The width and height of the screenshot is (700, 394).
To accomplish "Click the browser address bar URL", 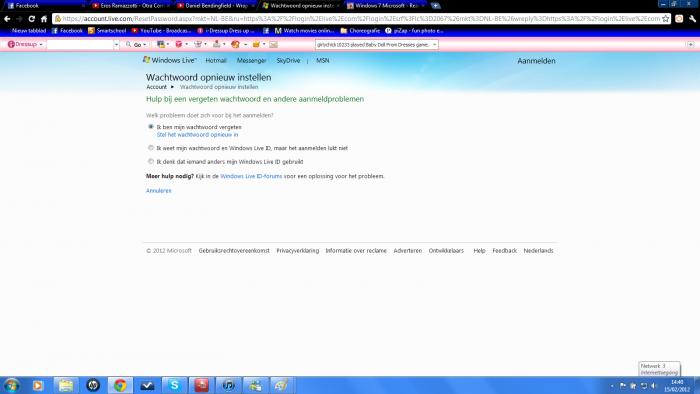I will pos(361,19).
